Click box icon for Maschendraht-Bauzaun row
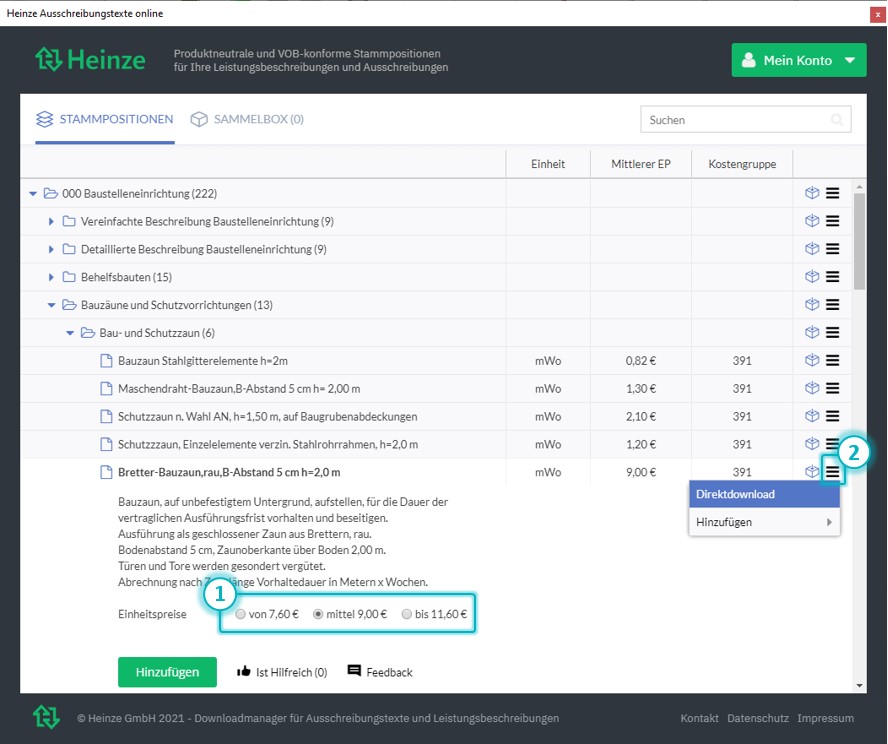Viewport: 888px width, 744px height. click(812, 388)
